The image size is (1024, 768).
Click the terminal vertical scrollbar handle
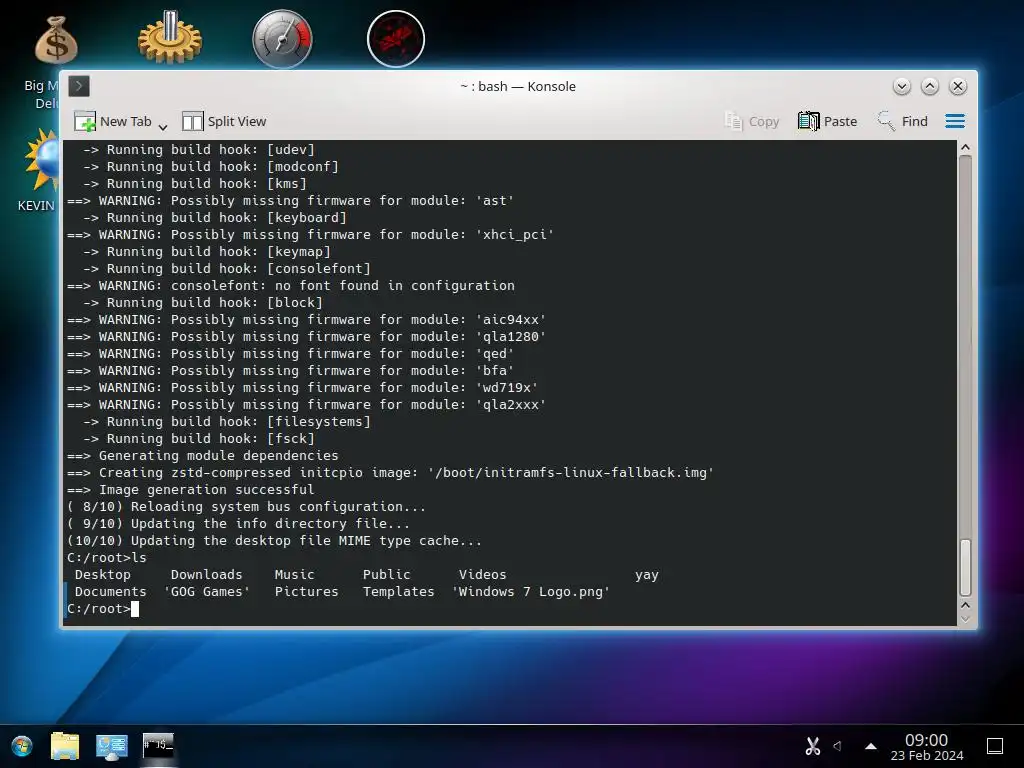pos(965,567)
